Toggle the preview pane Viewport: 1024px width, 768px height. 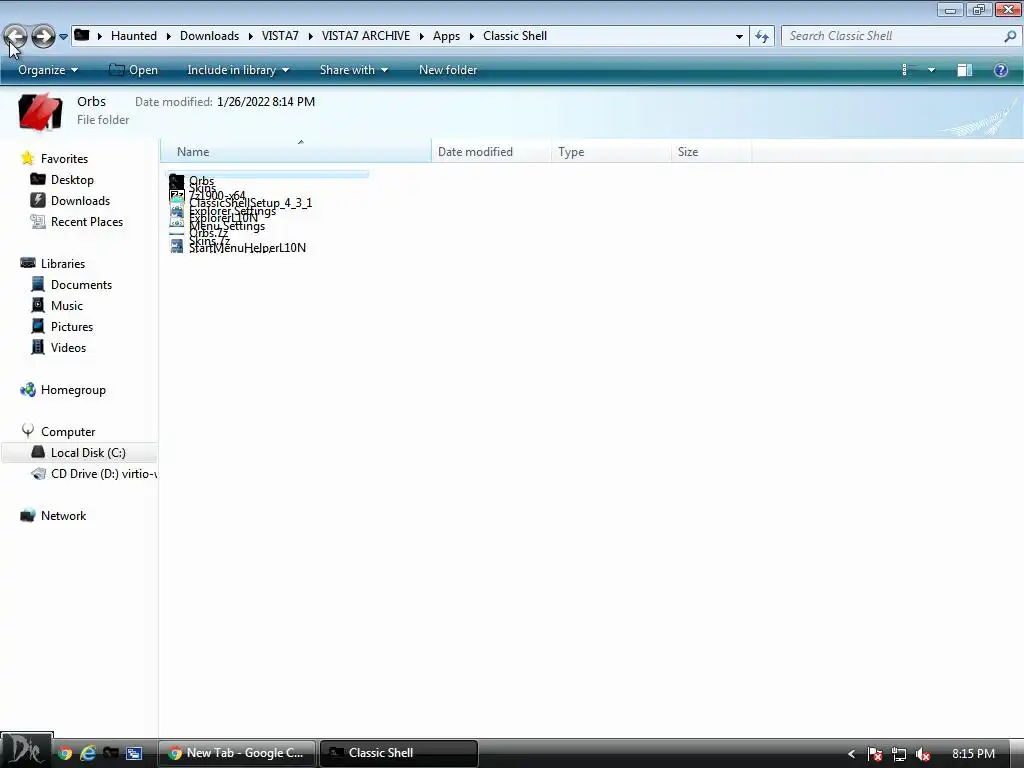coord(965,70)
